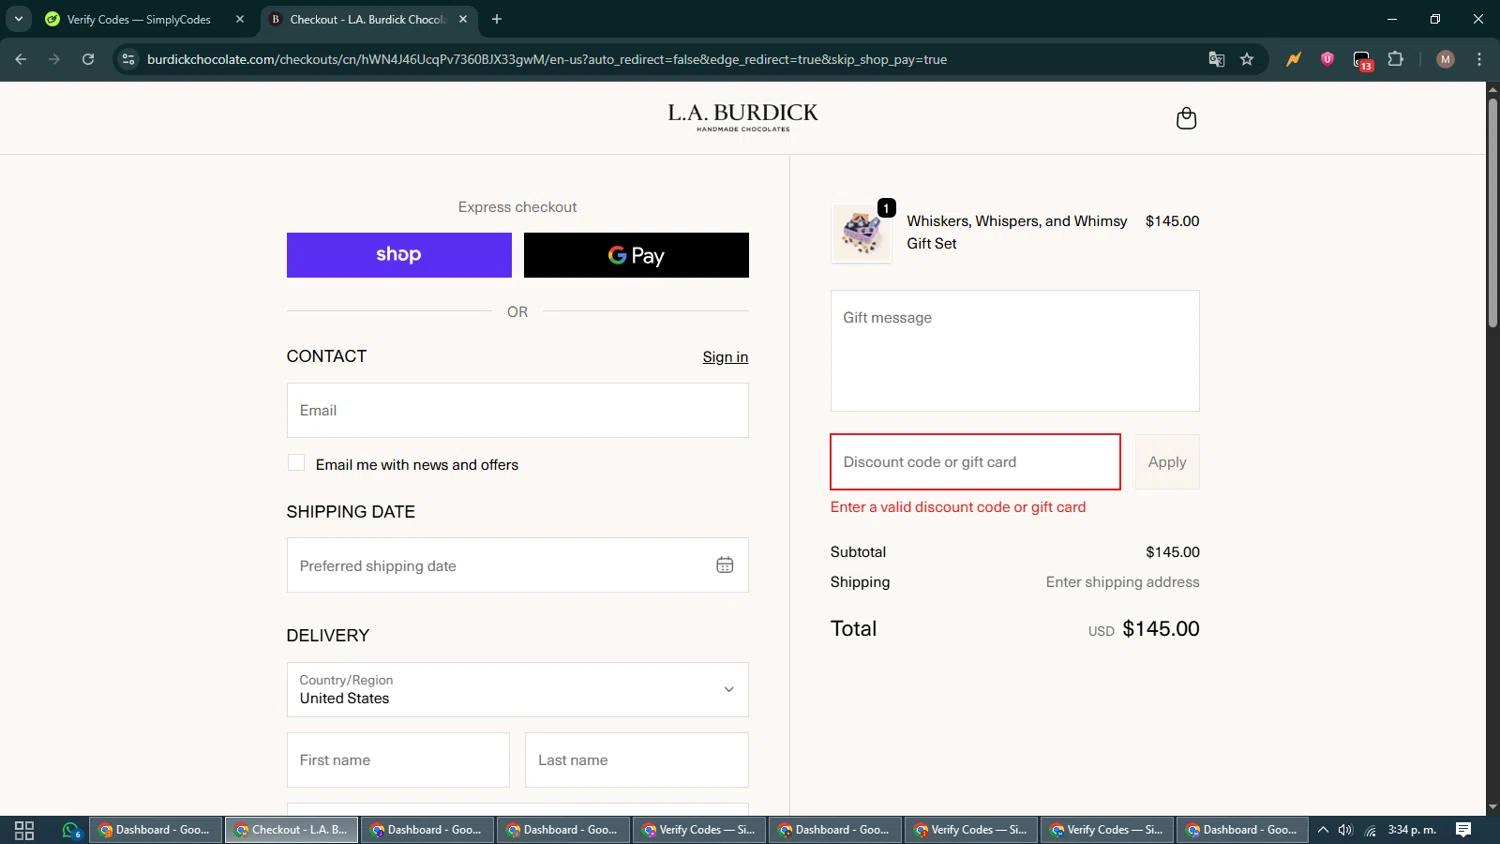This screenshot has height=844, width=1500.
Task: Click the Apply discount button
Action: coord(1167,462)
